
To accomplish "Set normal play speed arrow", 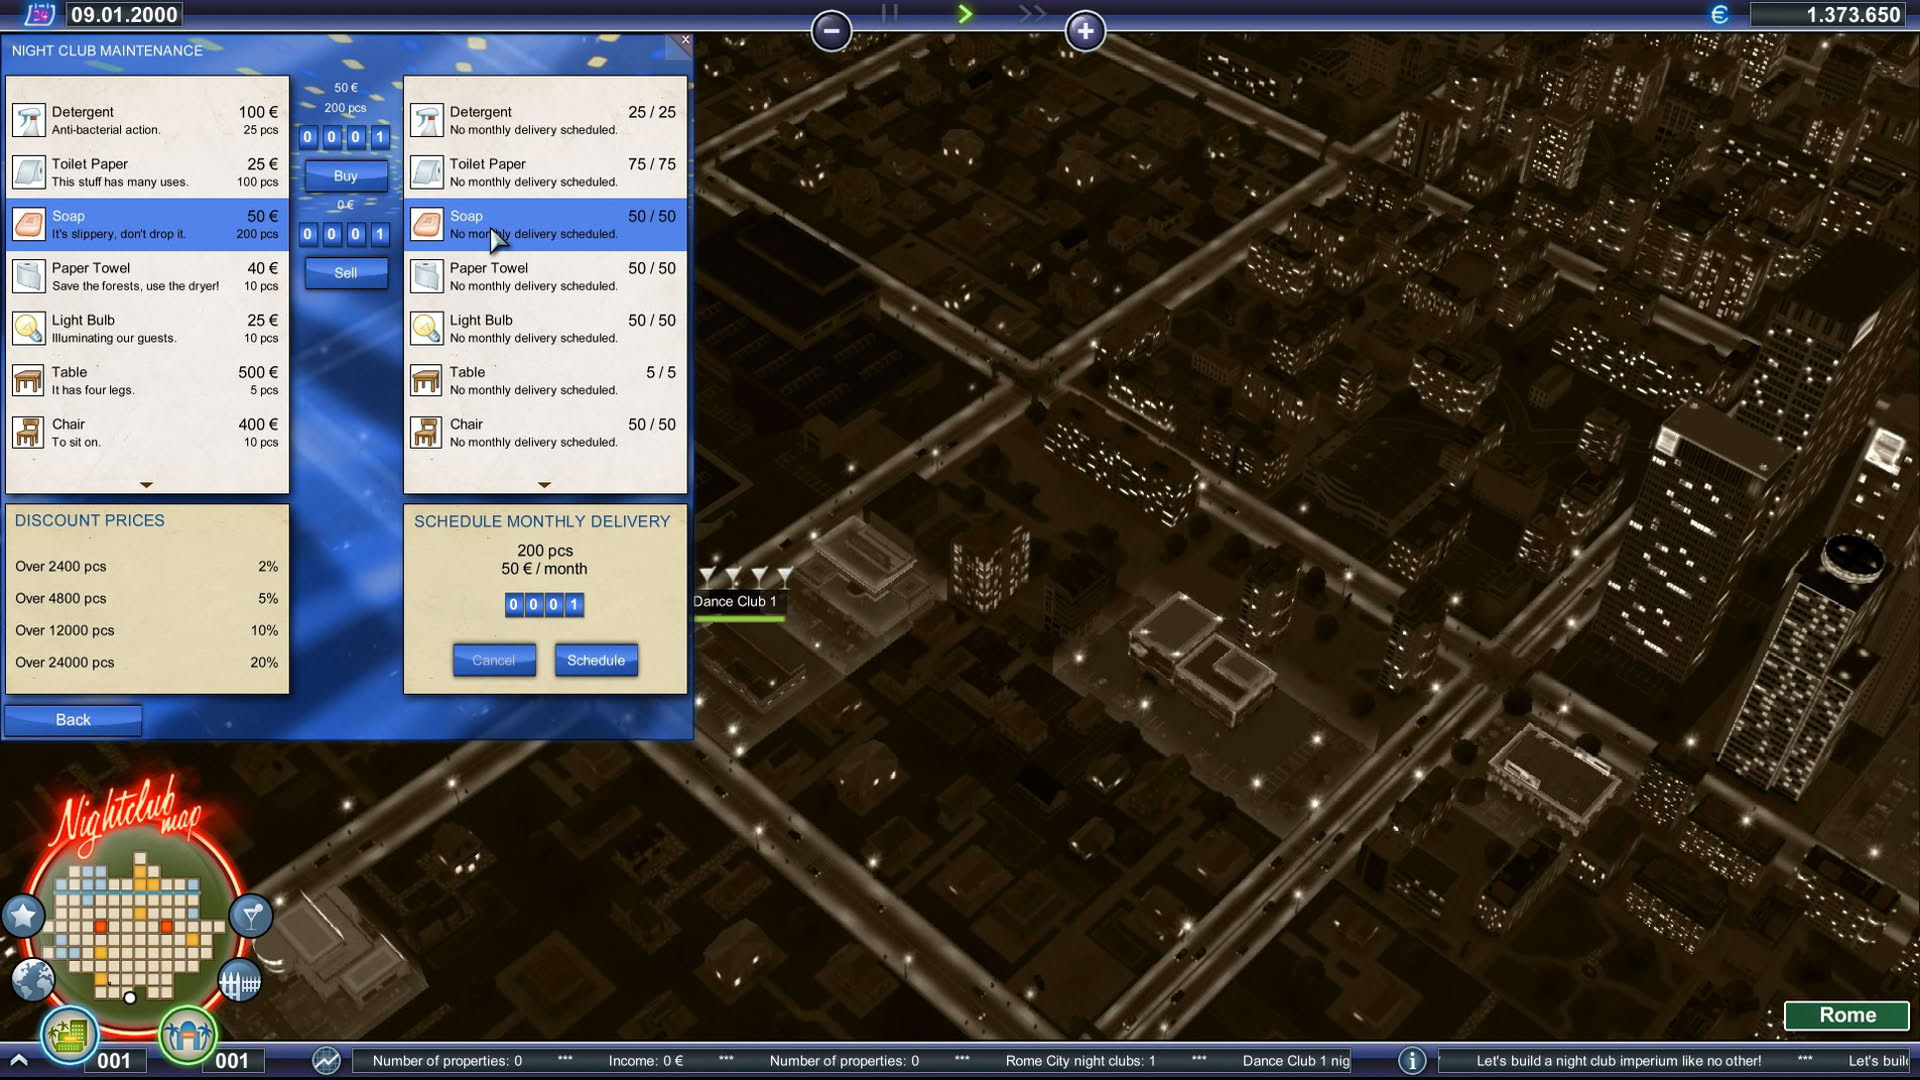I will point(965,14).
